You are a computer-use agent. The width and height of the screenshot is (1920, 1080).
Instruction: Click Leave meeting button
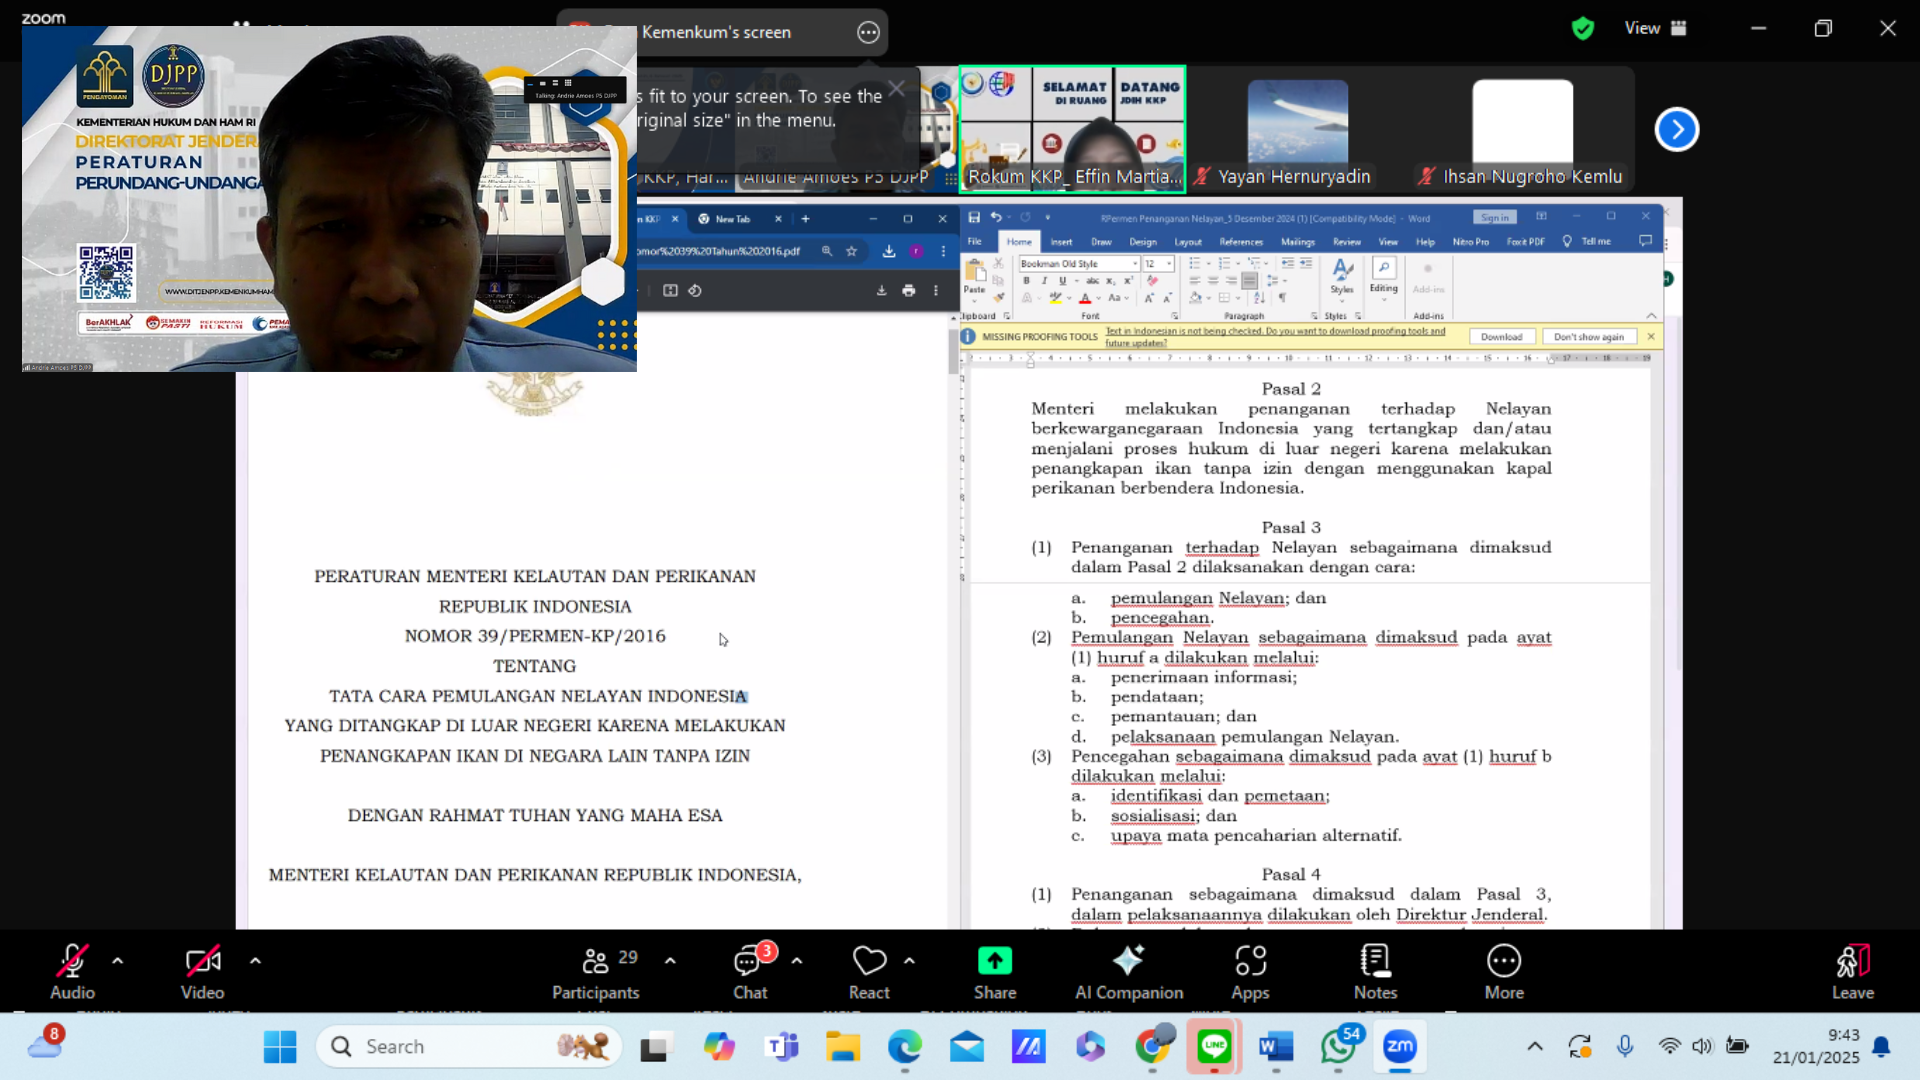[1853, 971]
